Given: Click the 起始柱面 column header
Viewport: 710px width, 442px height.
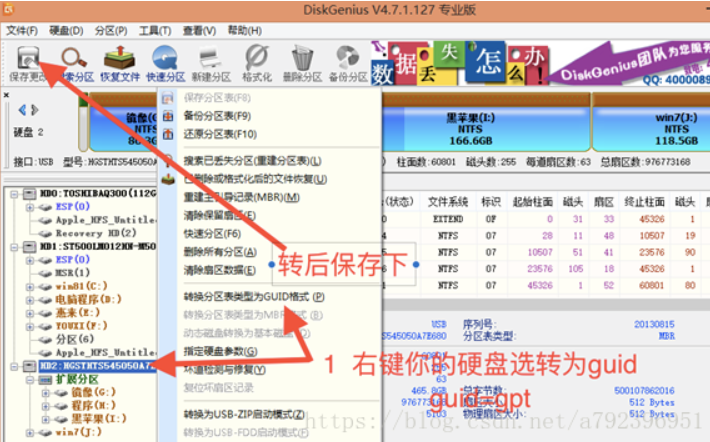Looking at the screenshot, I should pos(532,202).
